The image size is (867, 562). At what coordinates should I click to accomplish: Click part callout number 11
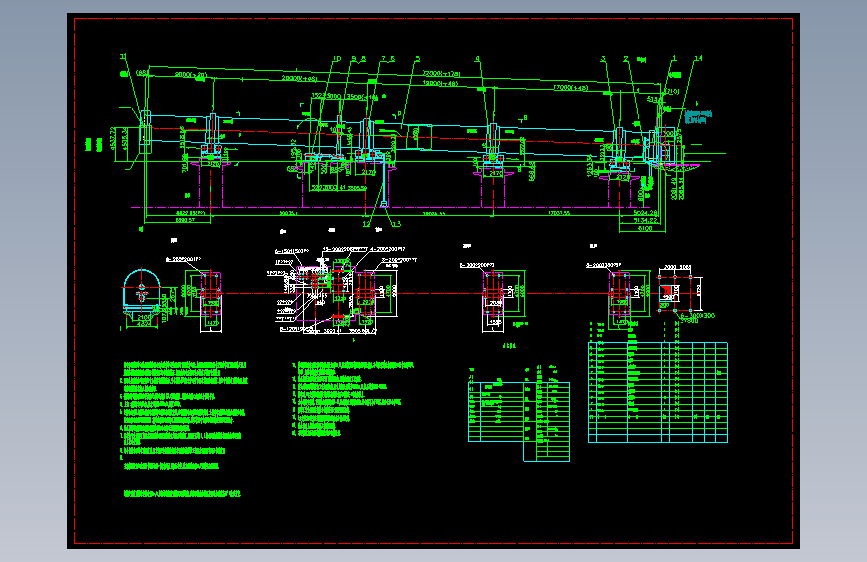click(123, 57)
